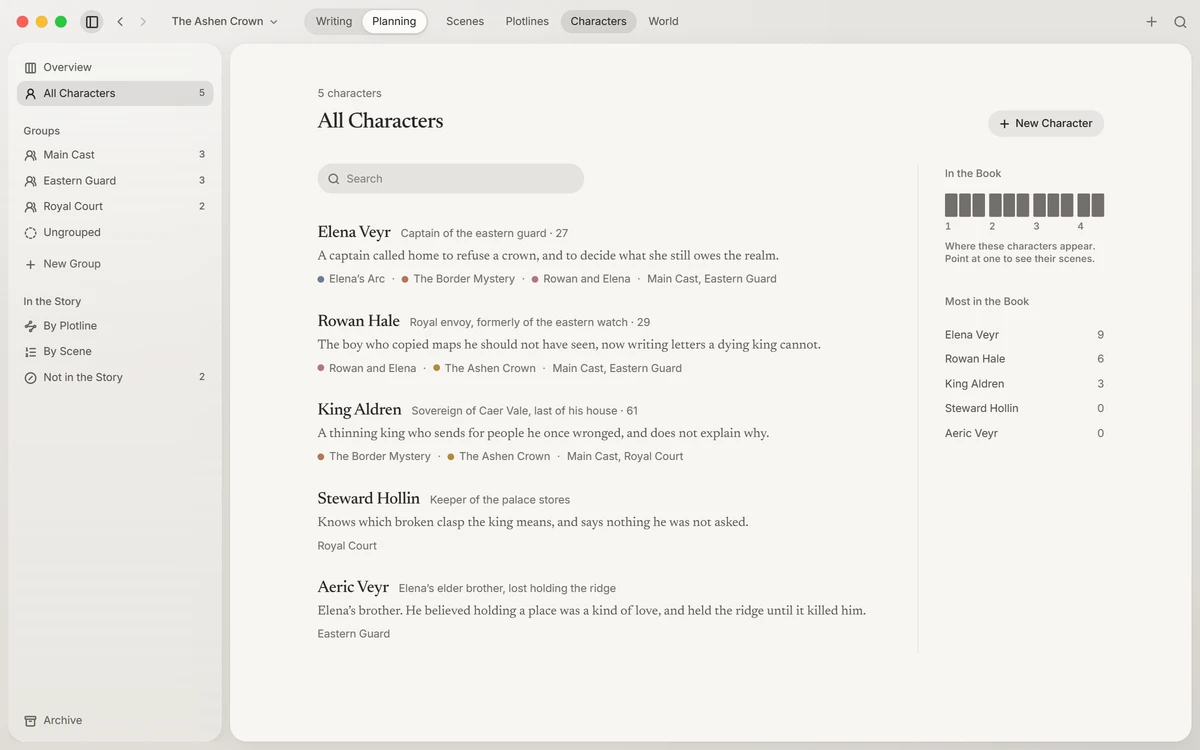Viewport: 1200px width, 750px height.
Task: Click the All Characters person icon
Action: point(30,93)
